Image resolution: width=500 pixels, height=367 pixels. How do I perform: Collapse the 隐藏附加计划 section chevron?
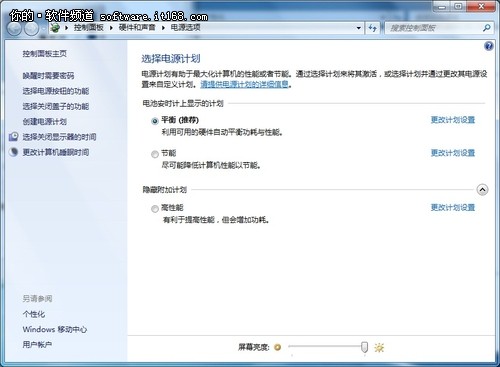[482, 190]
